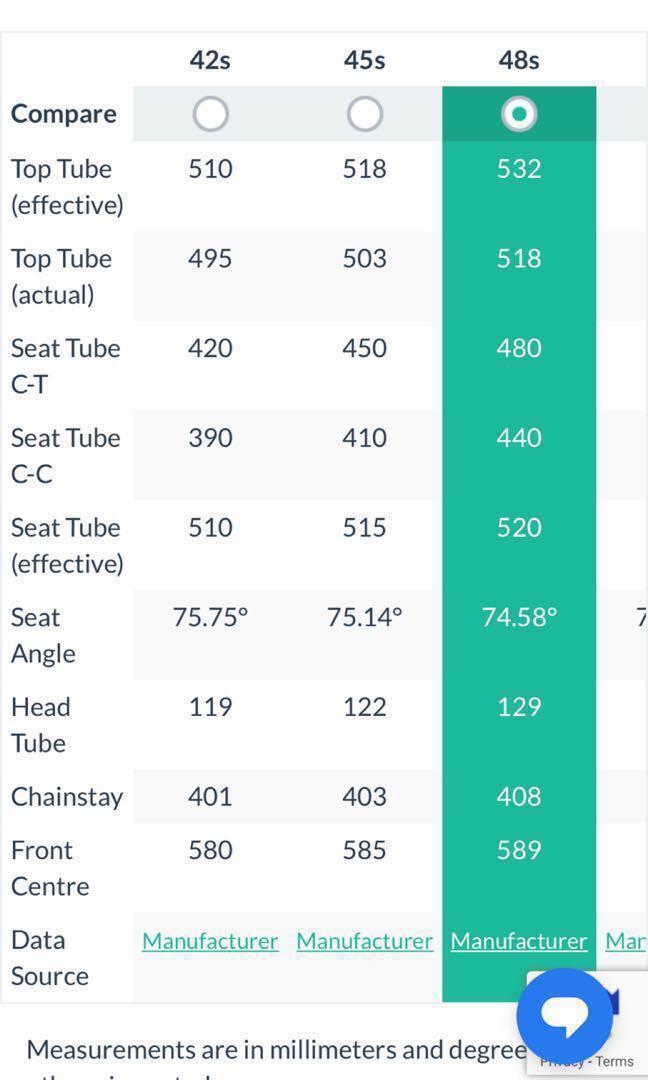The height and width of the screenshot is (1080, 648).
Task: Click the 42s column header
Action: pos(210,61)
